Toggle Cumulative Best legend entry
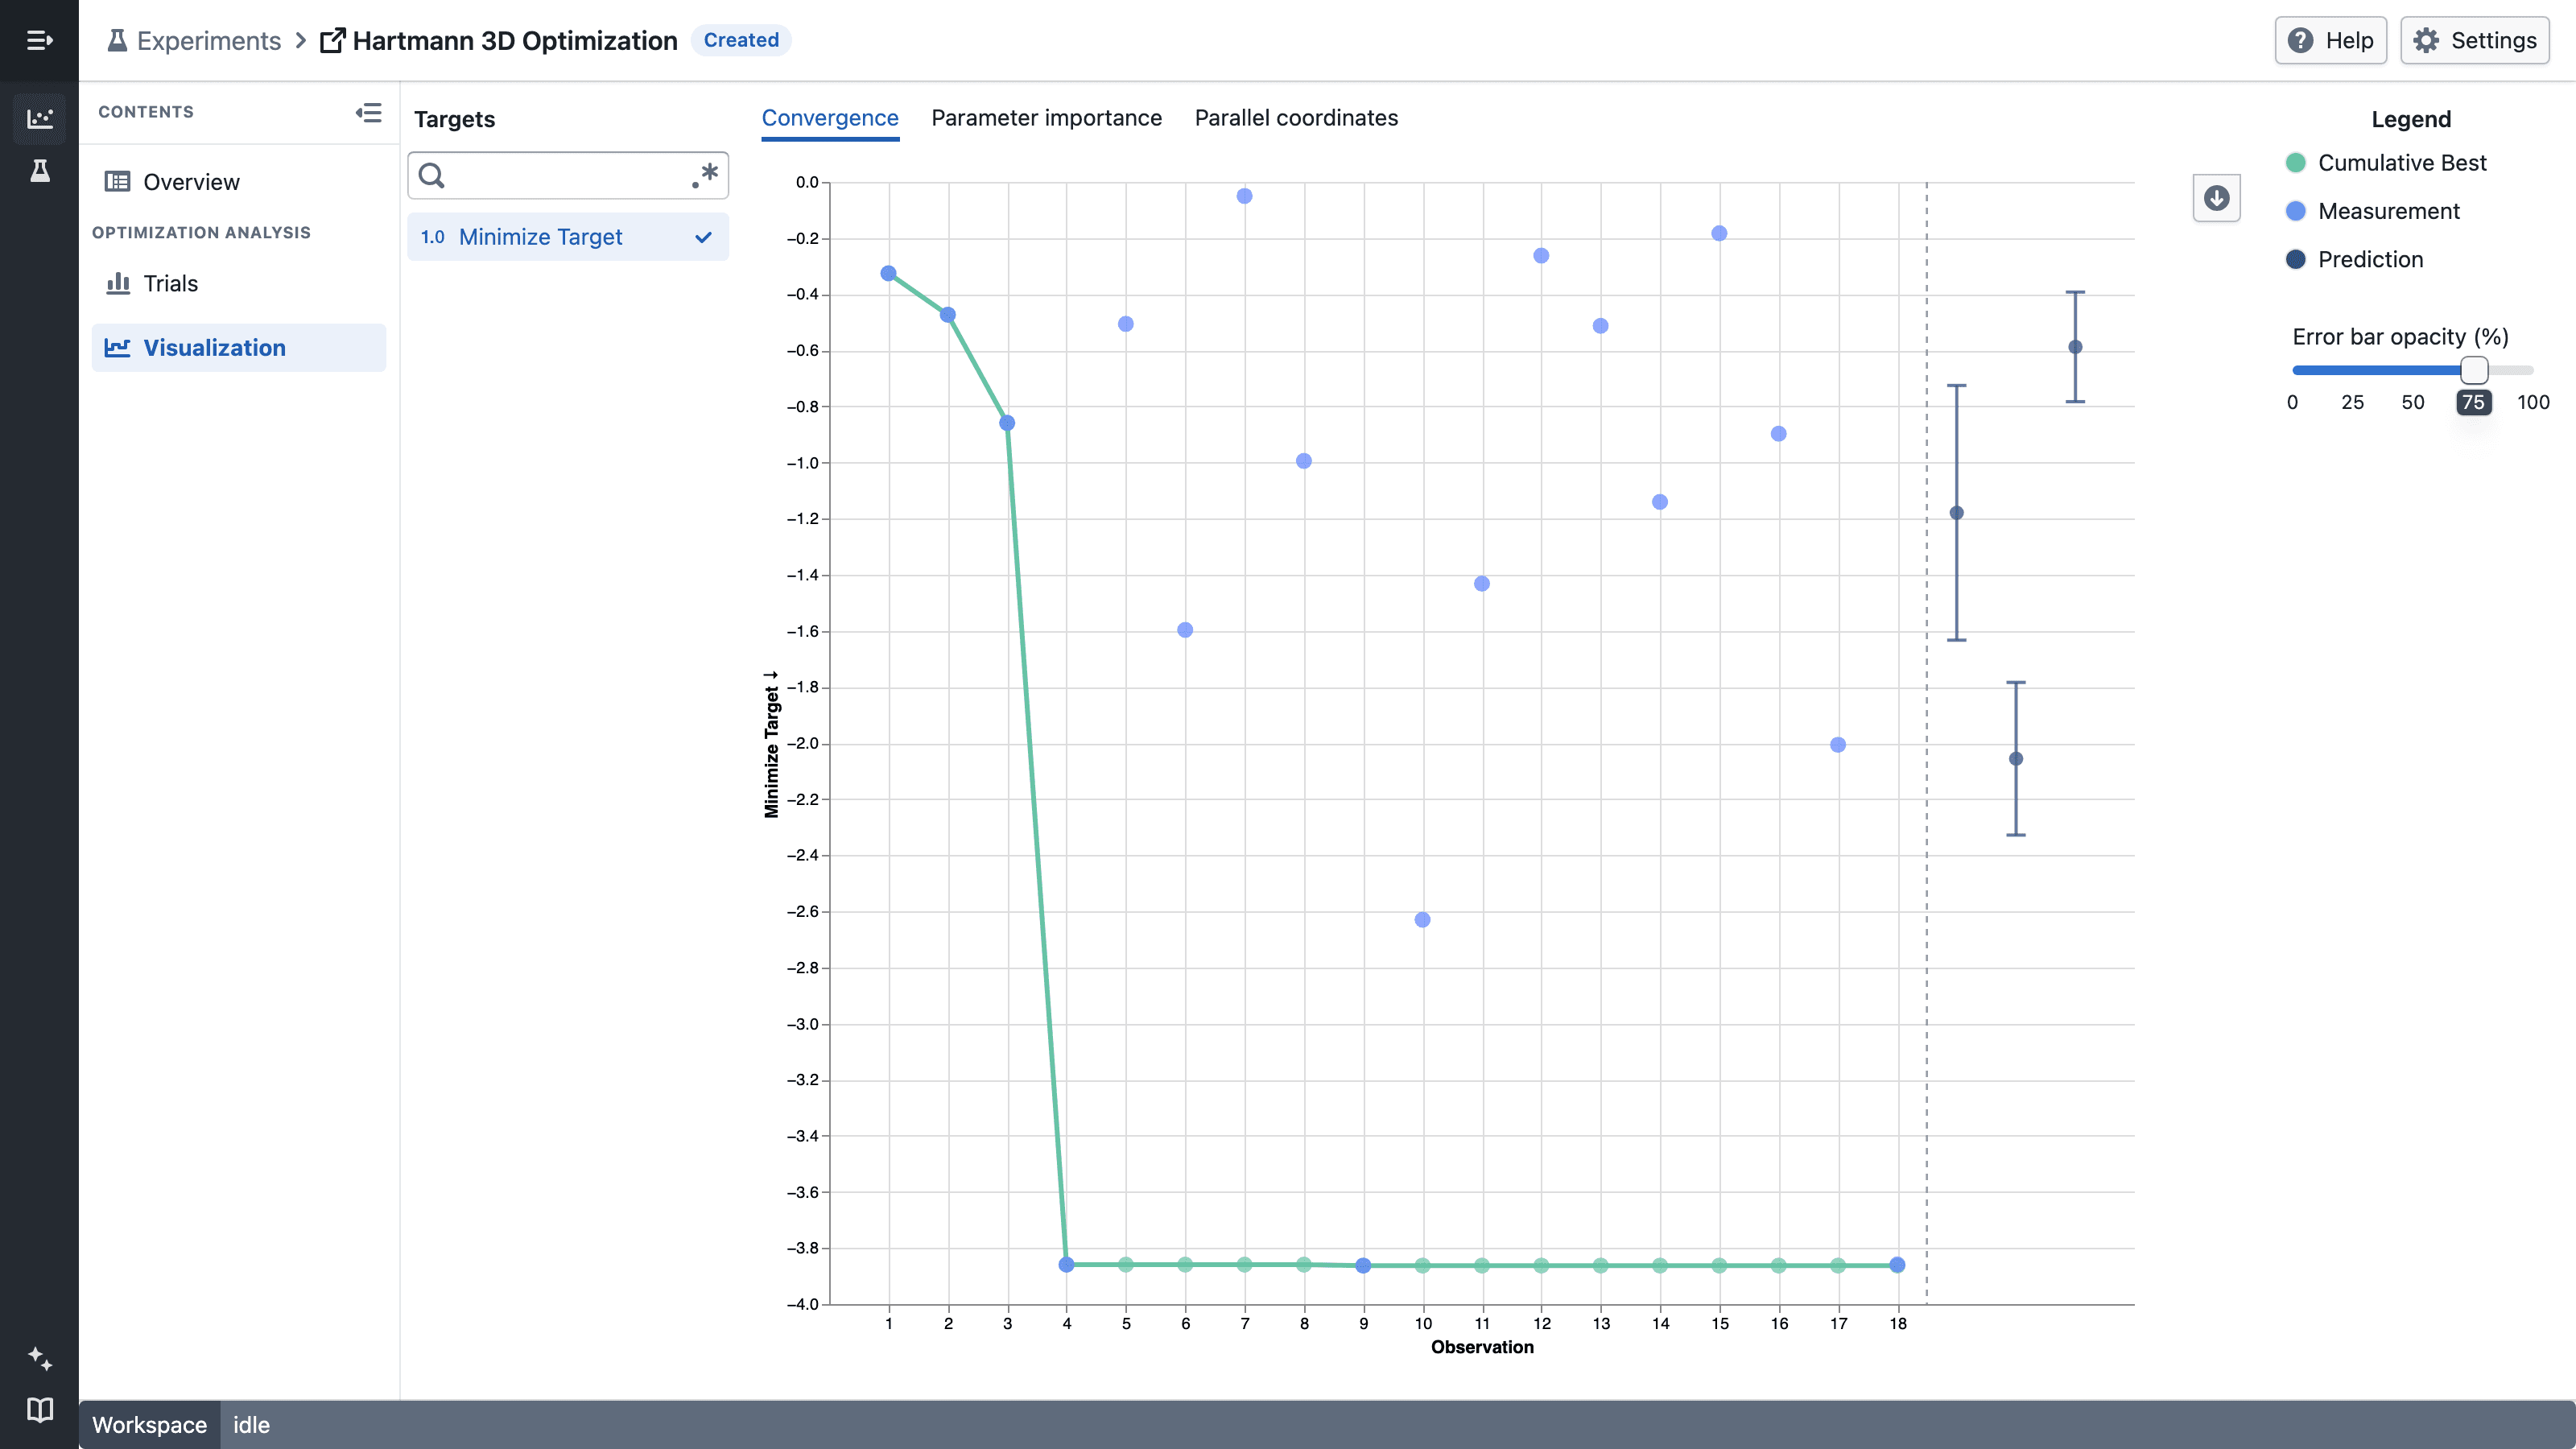 point(2386,163)
